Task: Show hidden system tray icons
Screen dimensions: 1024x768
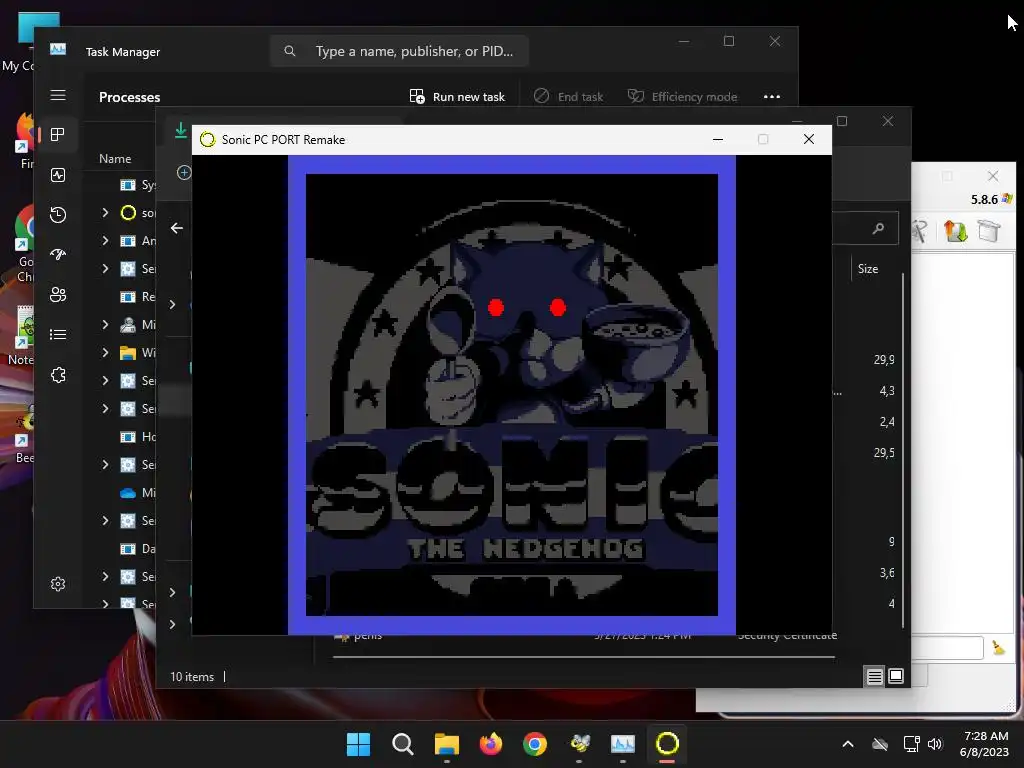Action: click(848, 744)
